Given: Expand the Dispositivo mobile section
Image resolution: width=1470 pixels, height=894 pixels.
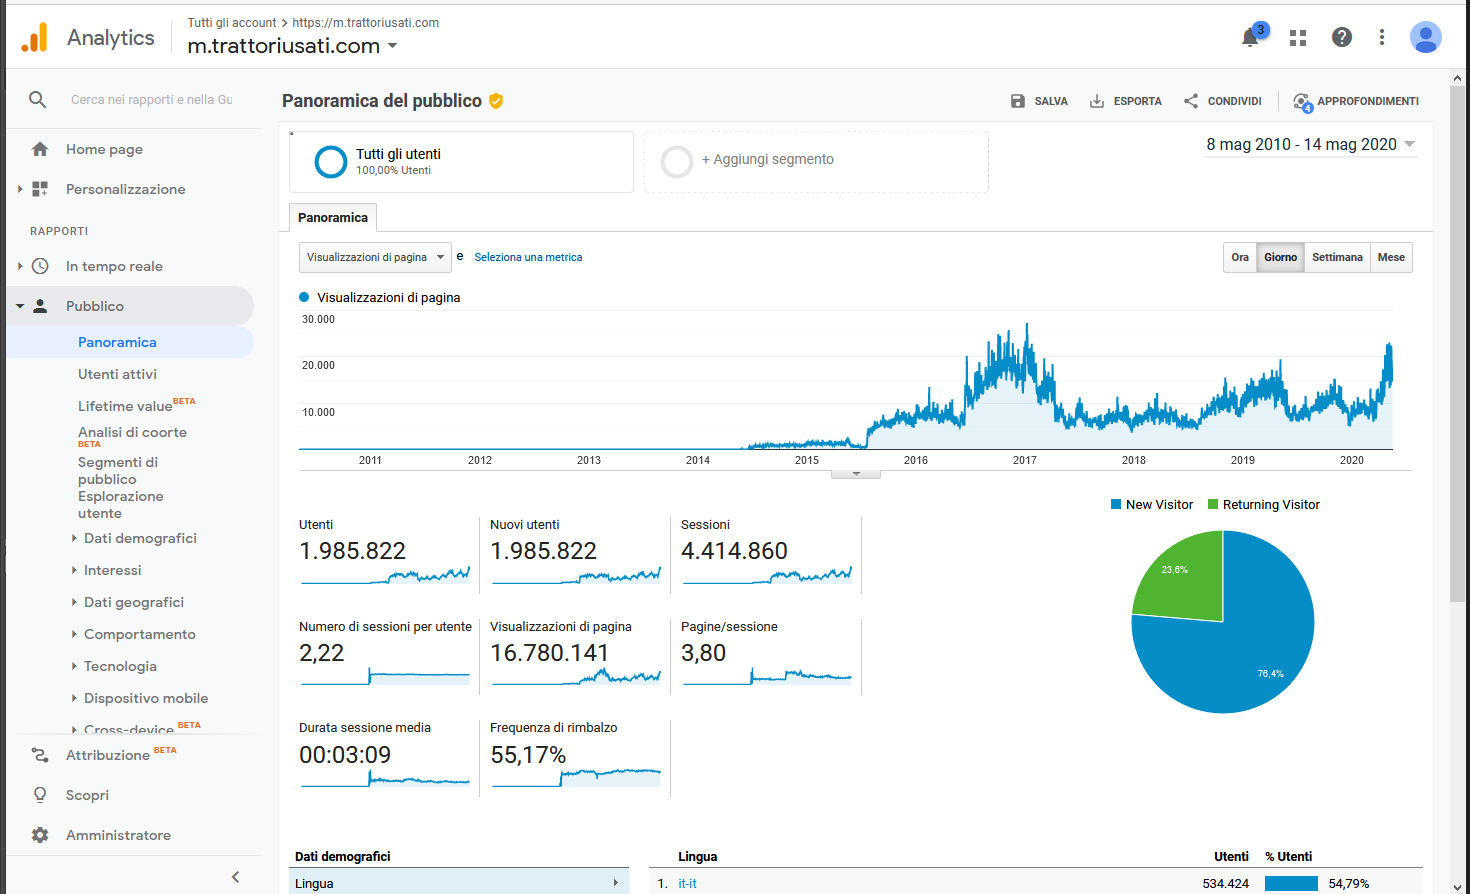Looking at the screenshot, I should pos(75,698).
